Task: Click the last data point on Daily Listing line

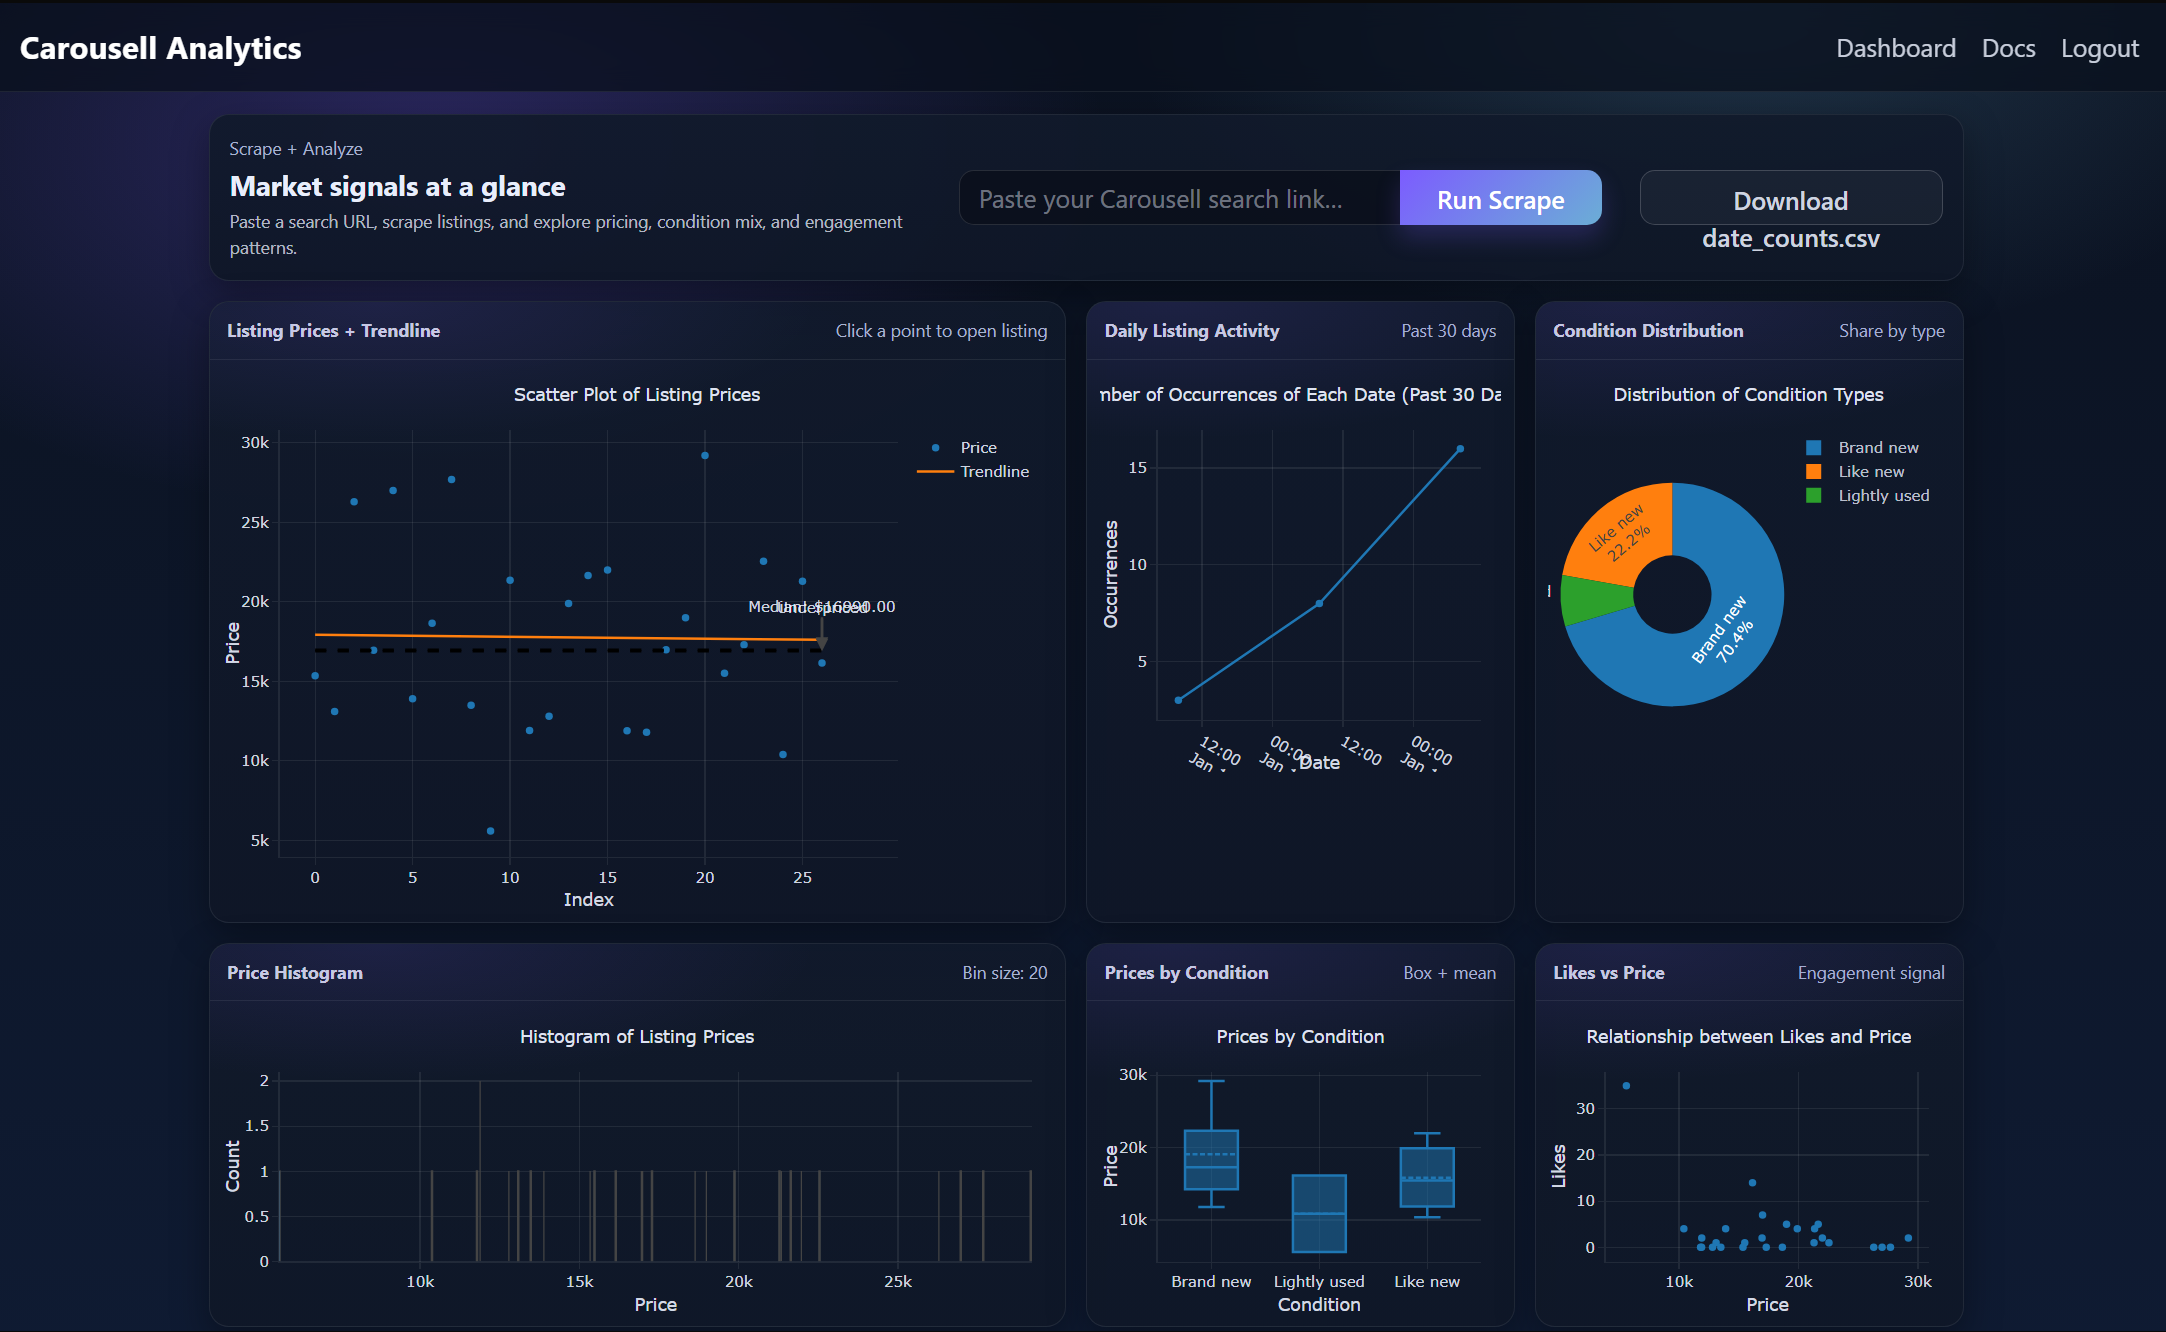Action: click(x=1460, y=449)
